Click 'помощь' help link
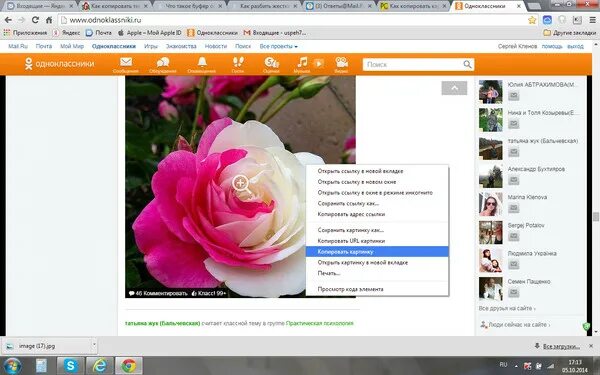The image size is (600, 375). click(x=552, y=46)
